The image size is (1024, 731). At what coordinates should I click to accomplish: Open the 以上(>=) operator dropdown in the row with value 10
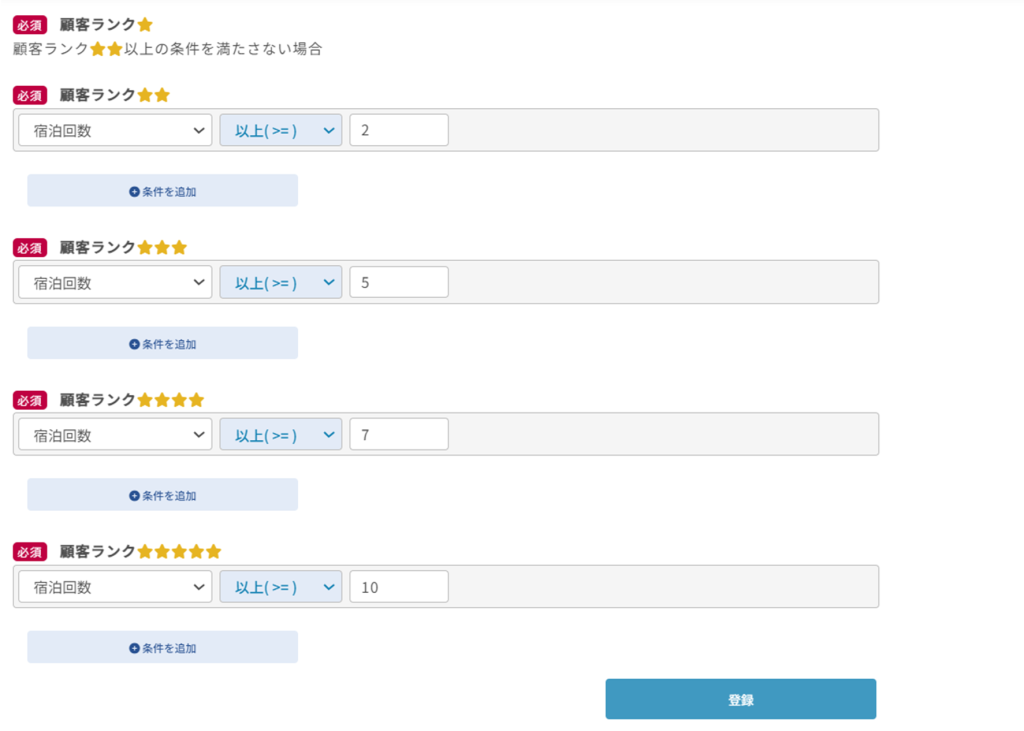(281, 587)
